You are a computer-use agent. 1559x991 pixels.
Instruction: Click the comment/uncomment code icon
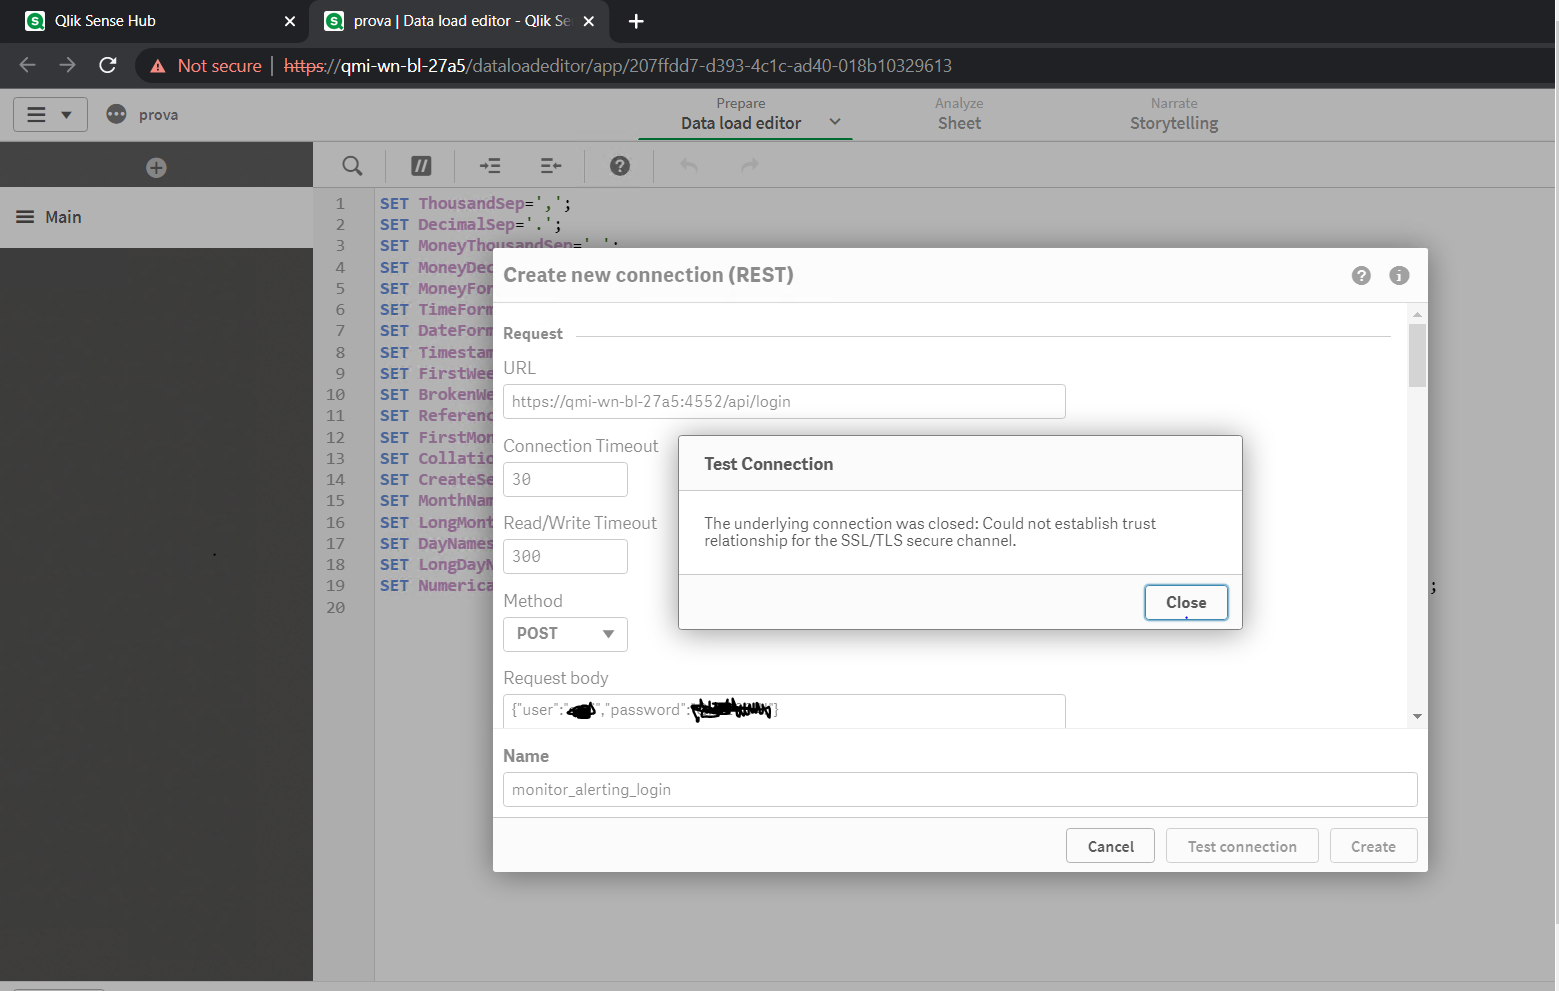tap(420, 165)
